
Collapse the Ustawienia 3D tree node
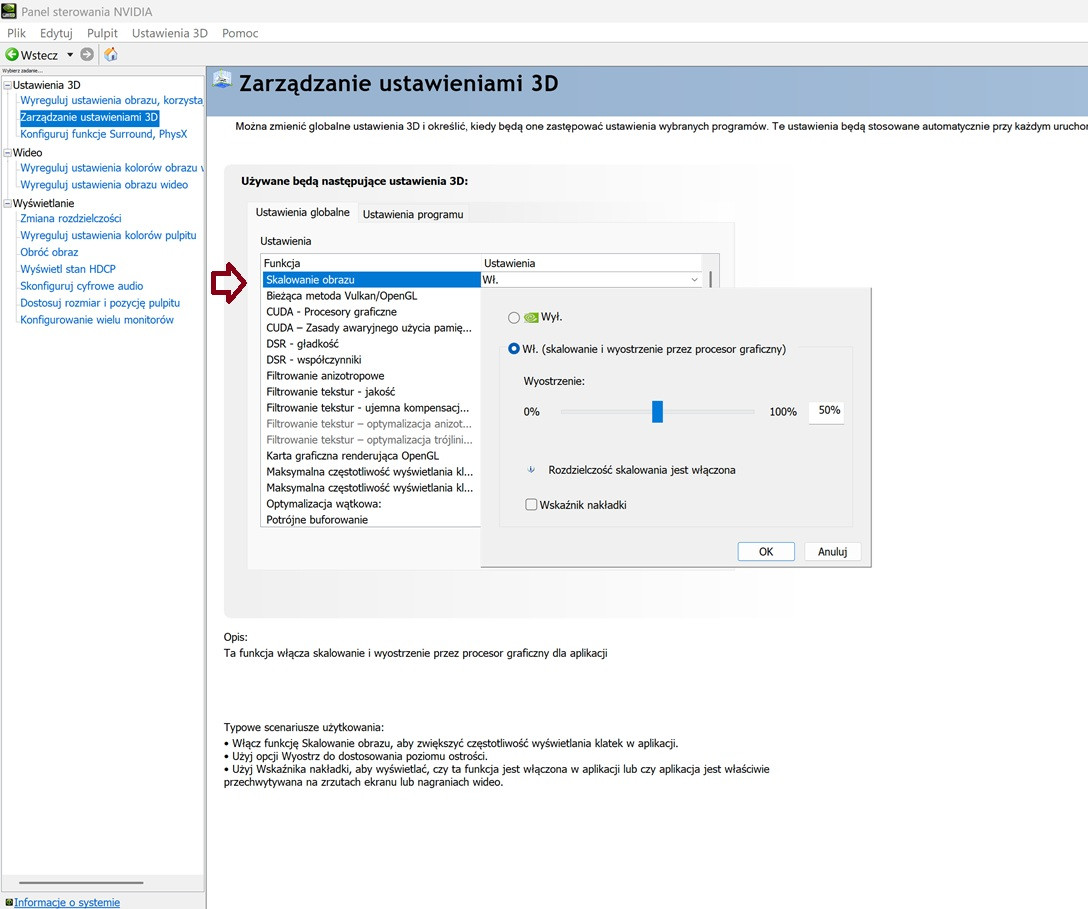point(8,85)
